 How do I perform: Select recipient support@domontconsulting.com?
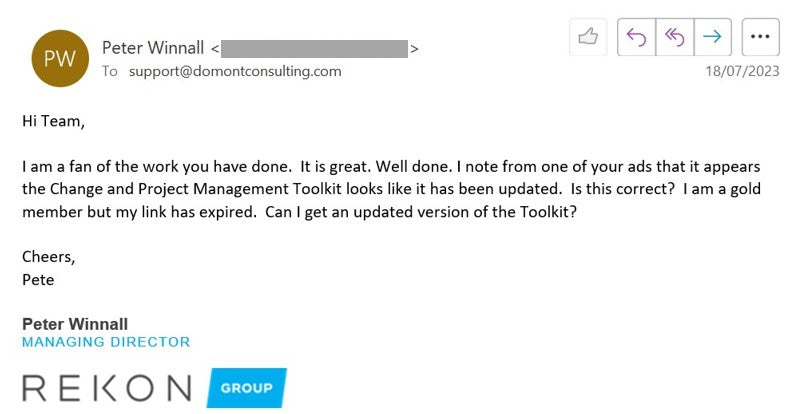pyautogui.click(x=235, y=71)
